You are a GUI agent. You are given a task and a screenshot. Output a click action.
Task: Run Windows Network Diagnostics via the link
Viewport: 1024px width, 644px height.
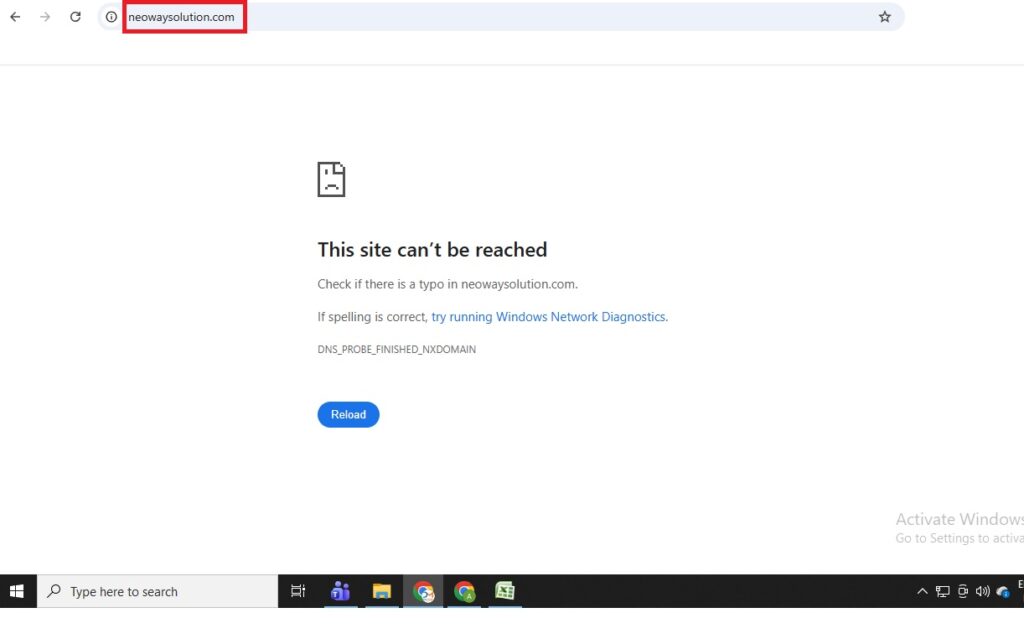click(548, 316)
